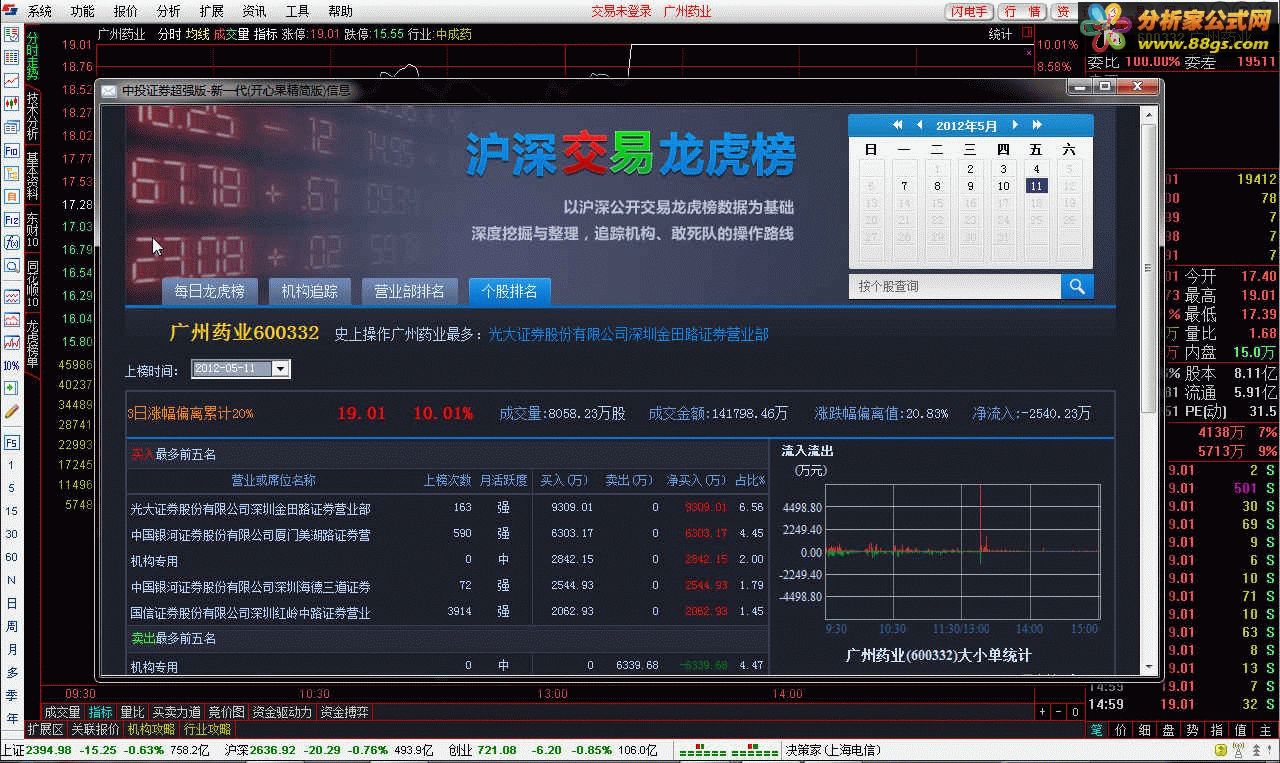Click 光大证券深圳金田路证券营业部 link

pyautogui.click(x=628, y=334)
